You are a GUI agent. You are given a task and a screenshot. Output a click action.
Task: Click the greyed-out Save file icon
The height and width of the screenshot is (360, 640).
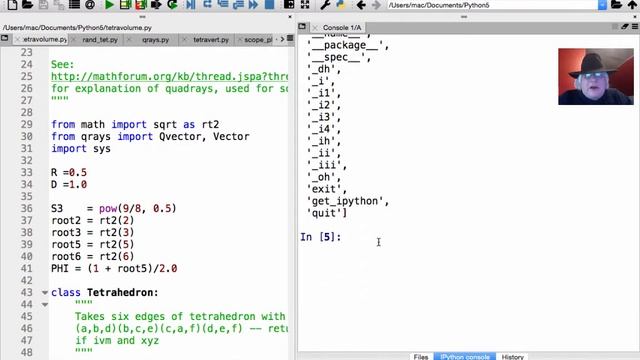coord(43,4)
